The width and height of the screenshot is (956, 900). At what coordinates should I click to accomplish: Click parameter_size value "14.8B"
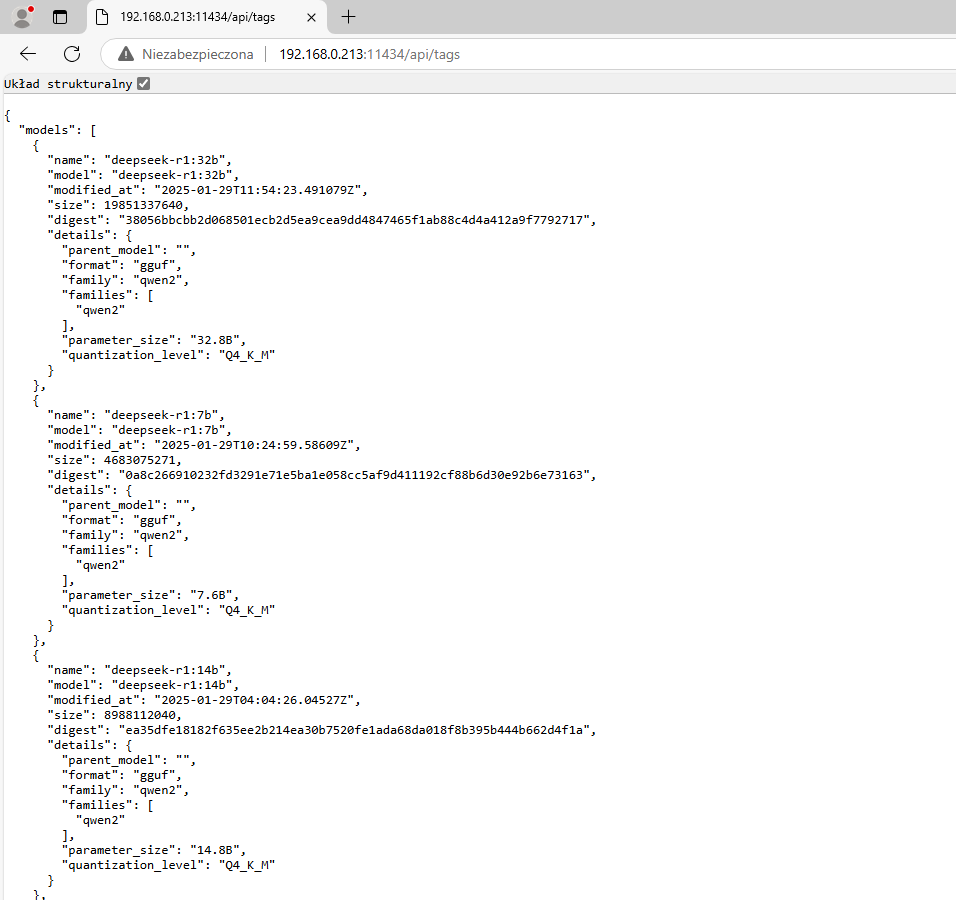pos(215,849)
